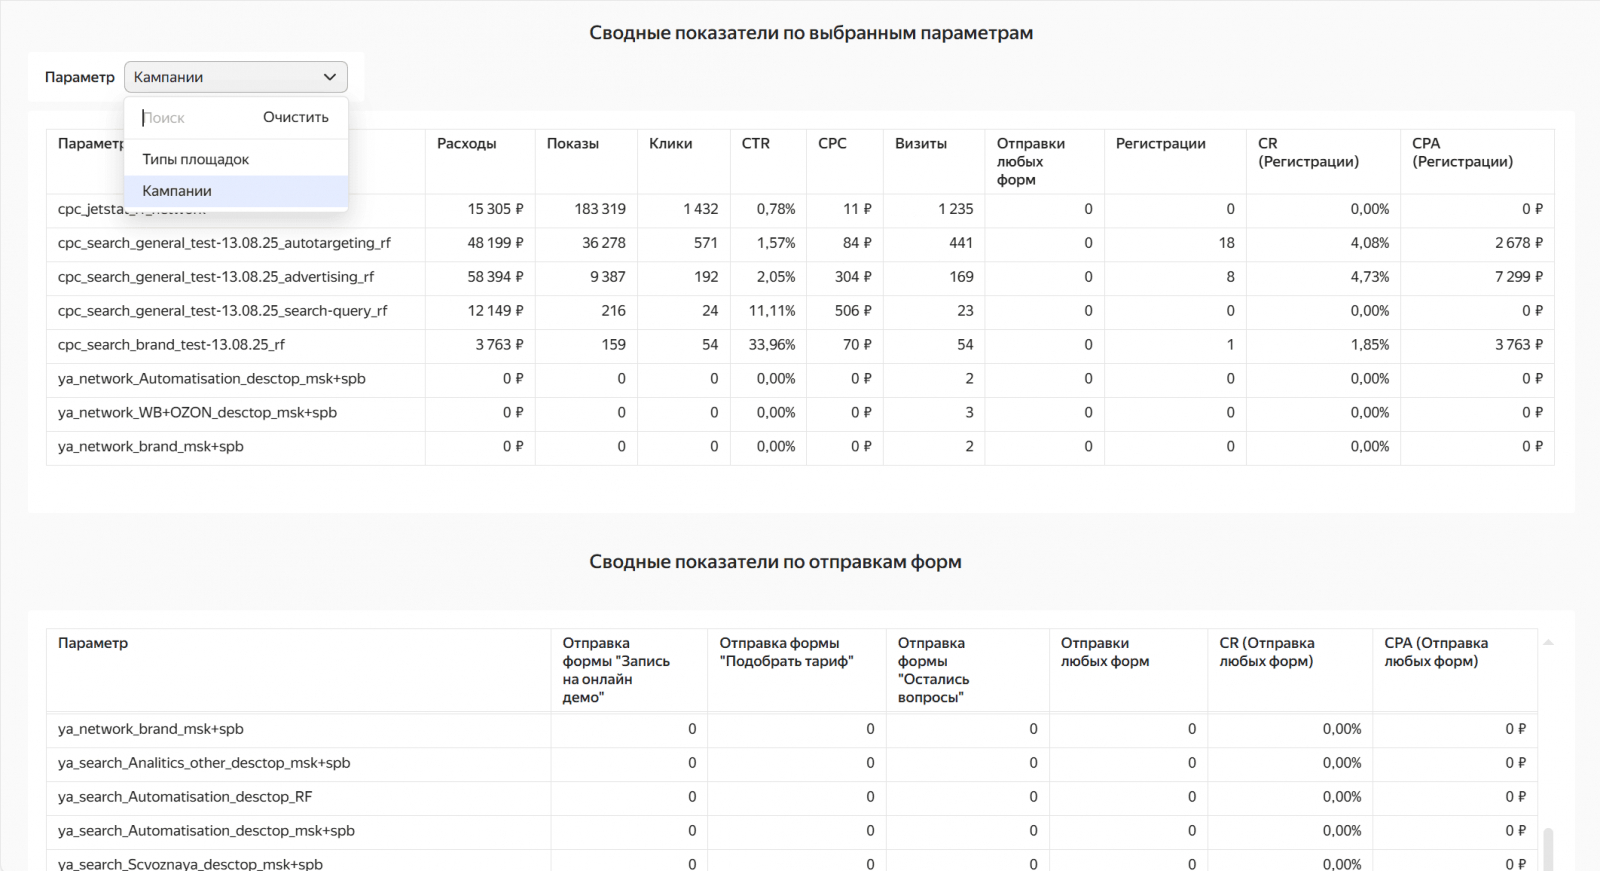Screen dimensions: 1600x871
Task: Click the CPA (Регистрации) column header
Action: tap(1462, 152)
